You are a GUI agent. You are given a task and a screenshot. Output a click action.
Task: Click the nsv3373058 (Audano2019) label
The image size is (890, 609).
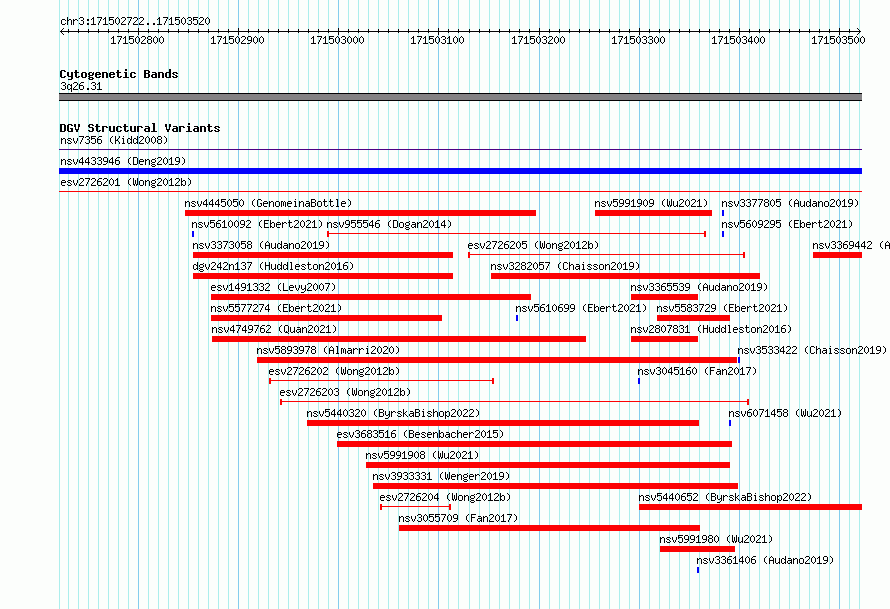[261, 245]
